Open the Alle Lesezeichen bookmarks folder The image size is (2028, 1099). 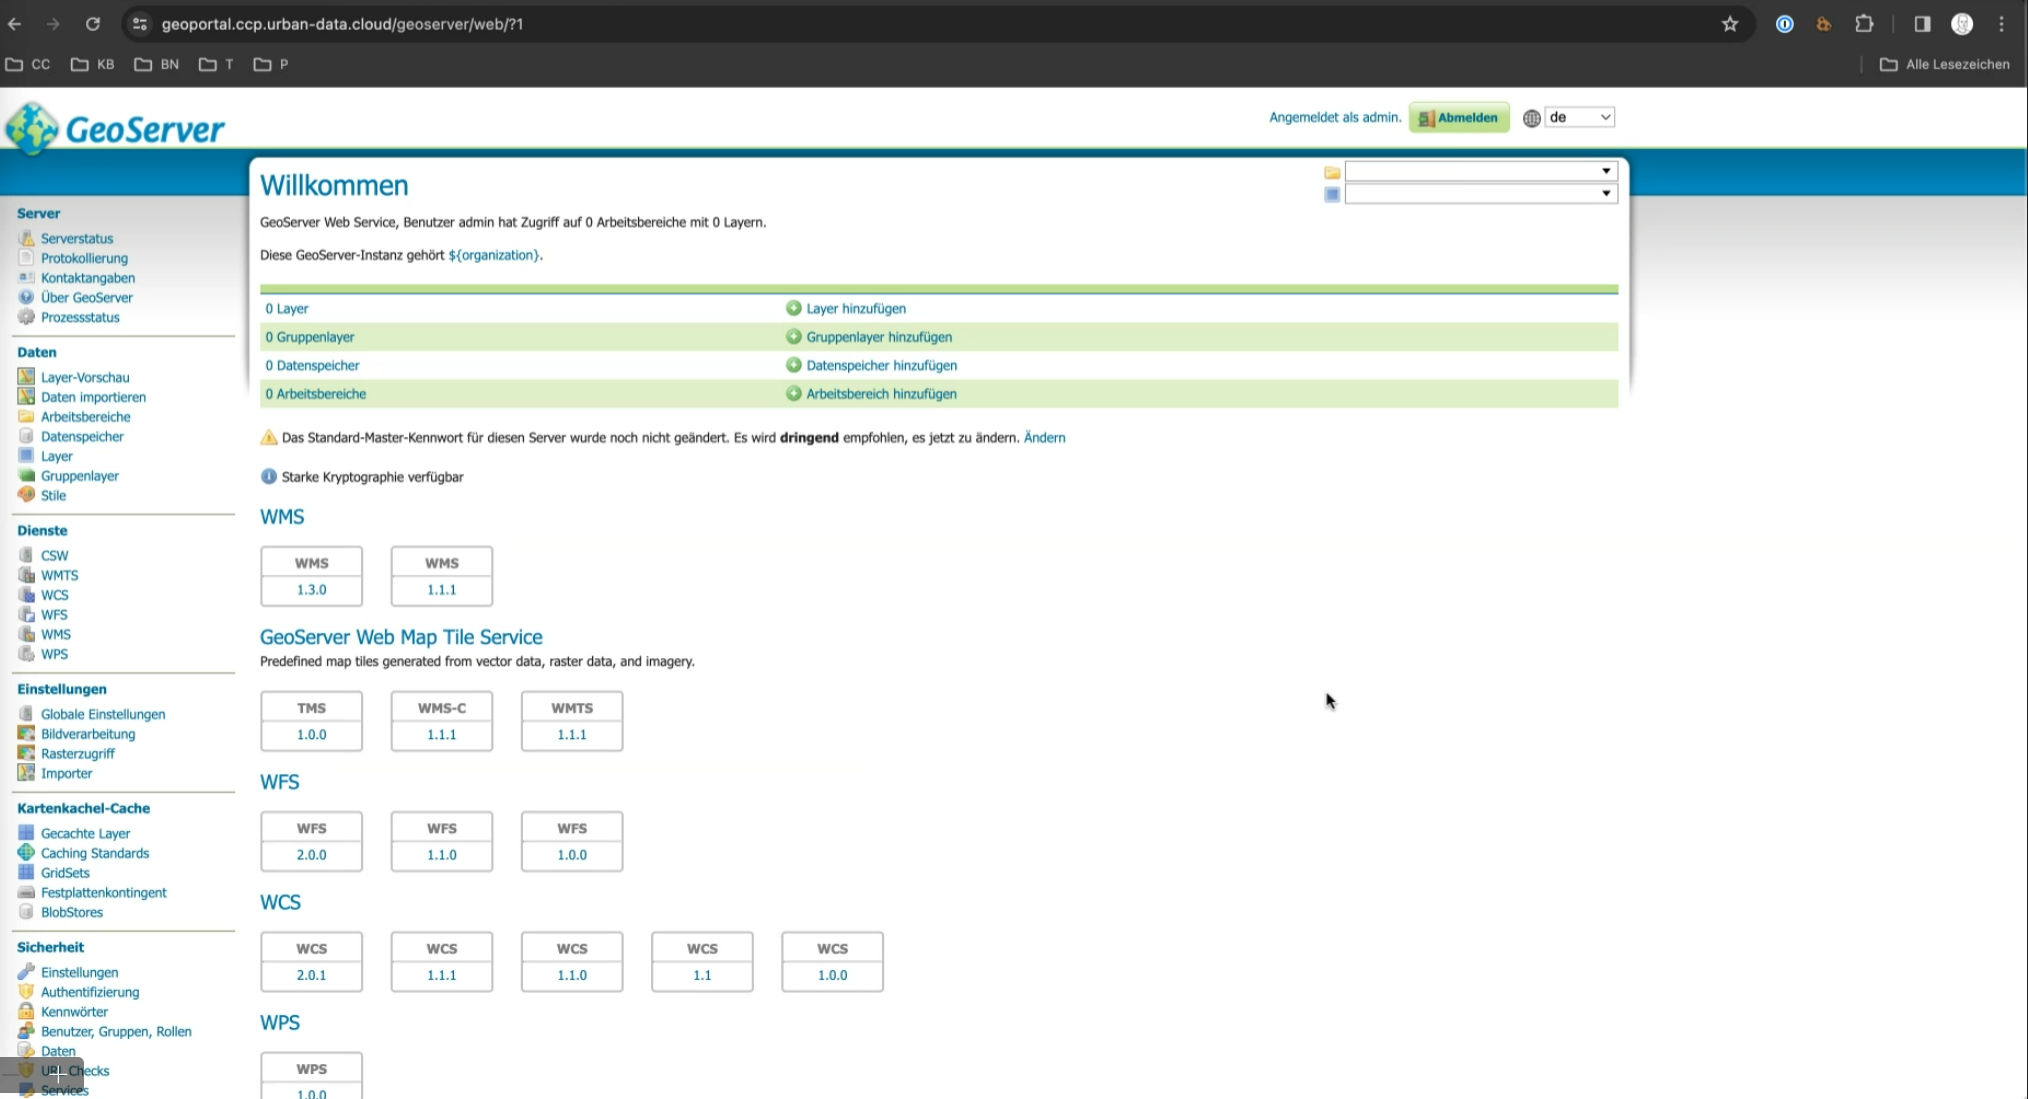pos(1945,64)
